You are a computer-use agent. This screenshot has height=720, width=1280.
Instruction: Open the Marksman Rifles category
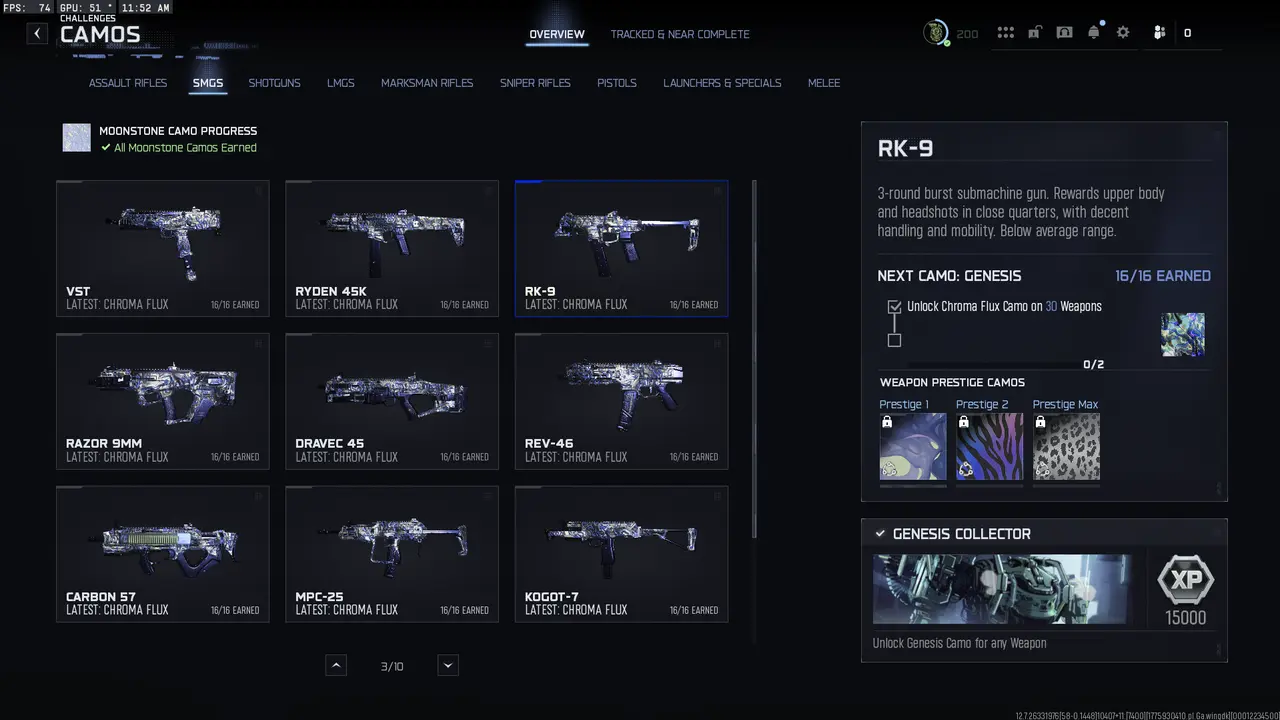click(x=427, y=83)
